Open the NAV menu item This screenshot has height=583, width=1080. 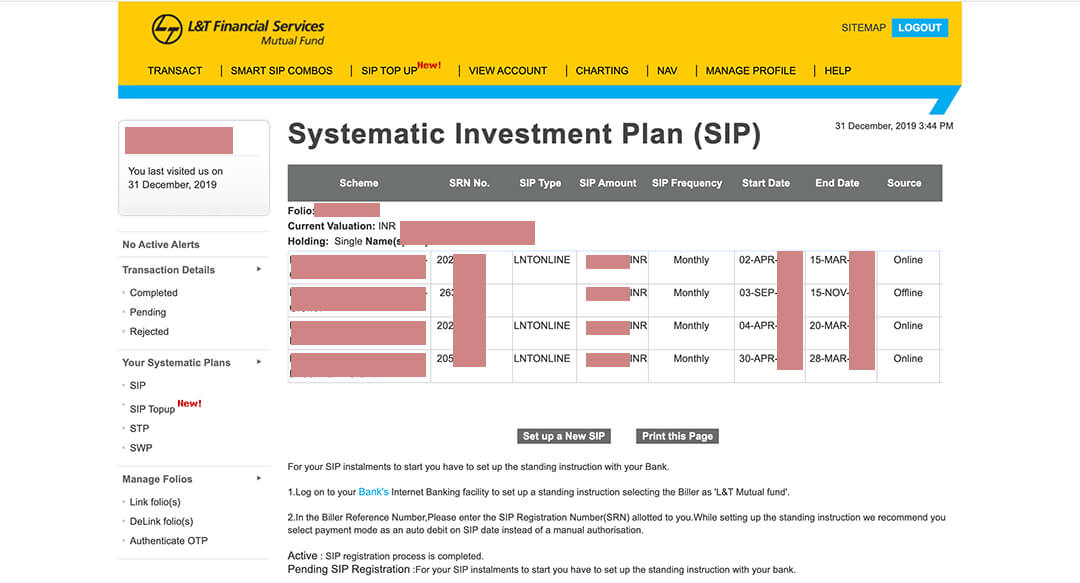click(667, 71)
